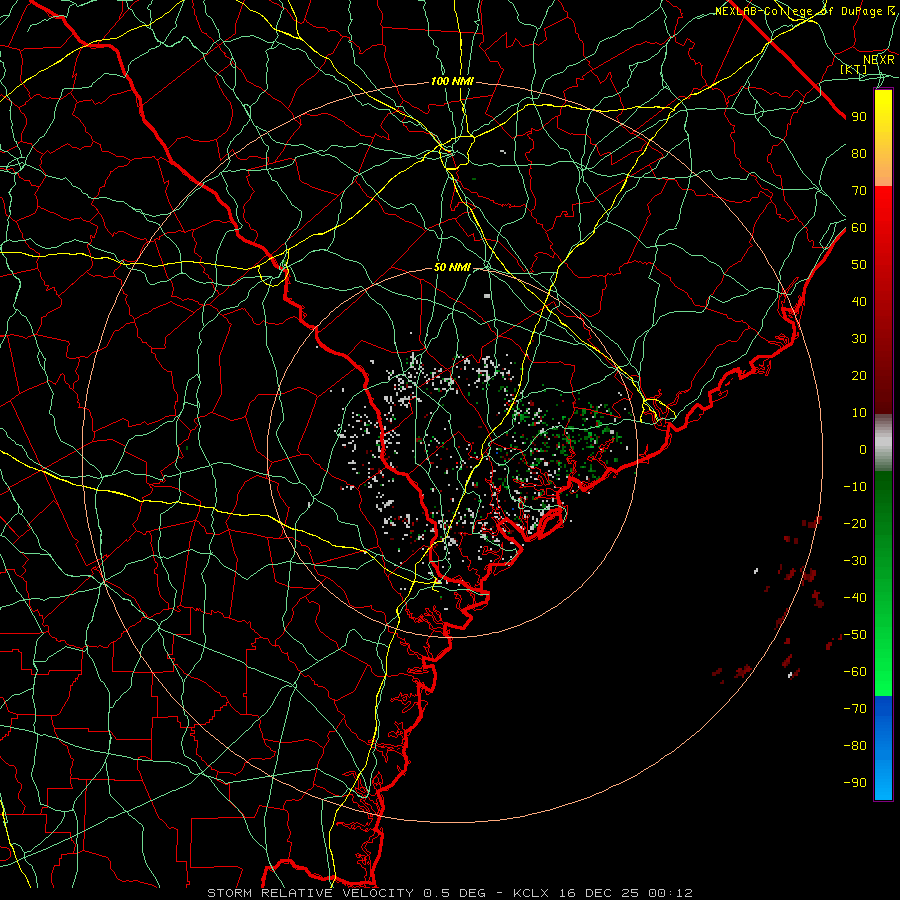The height and width of the screenshot is (900, 900).
Task: Click the "16 DEC 25" date in caption
Action: point(600,893)
